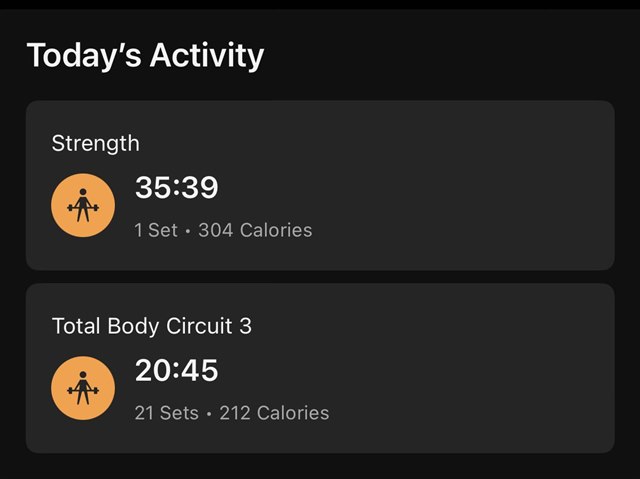Select the 35:39 workout duration

coord(176,187)
